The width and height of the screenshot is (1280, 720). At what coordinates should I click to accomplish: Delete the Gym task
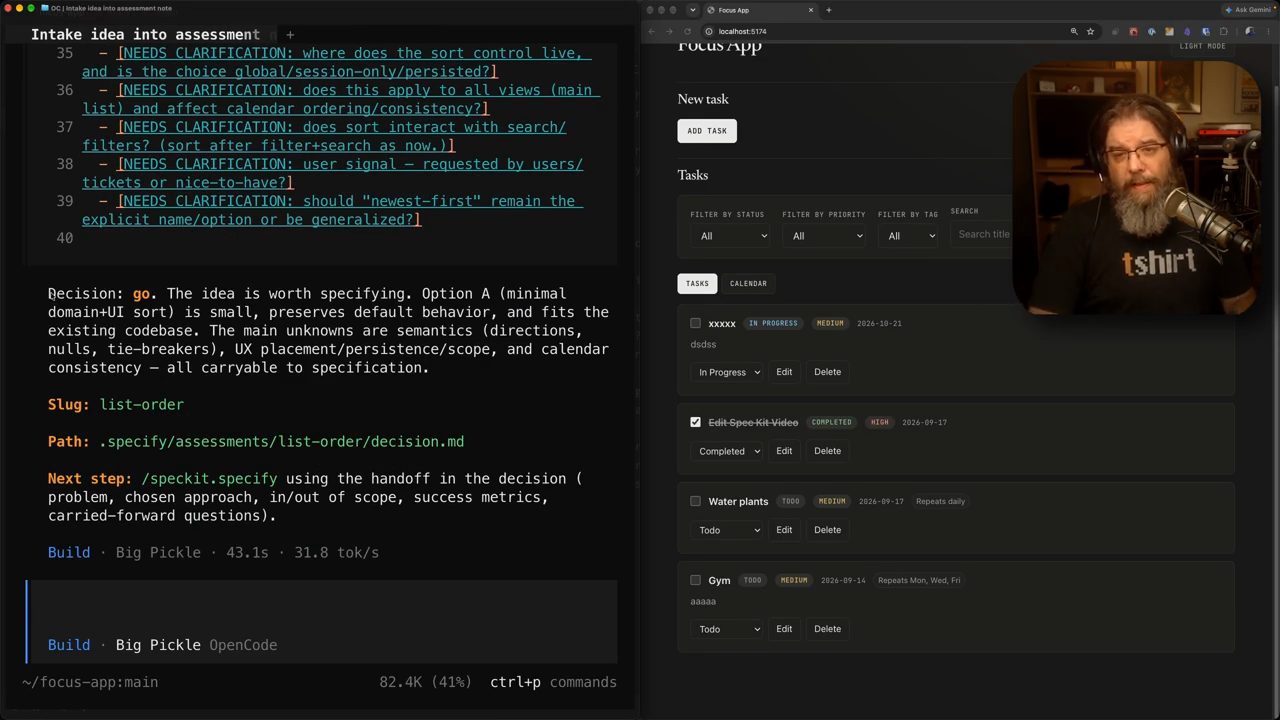[x=827, y=629]
